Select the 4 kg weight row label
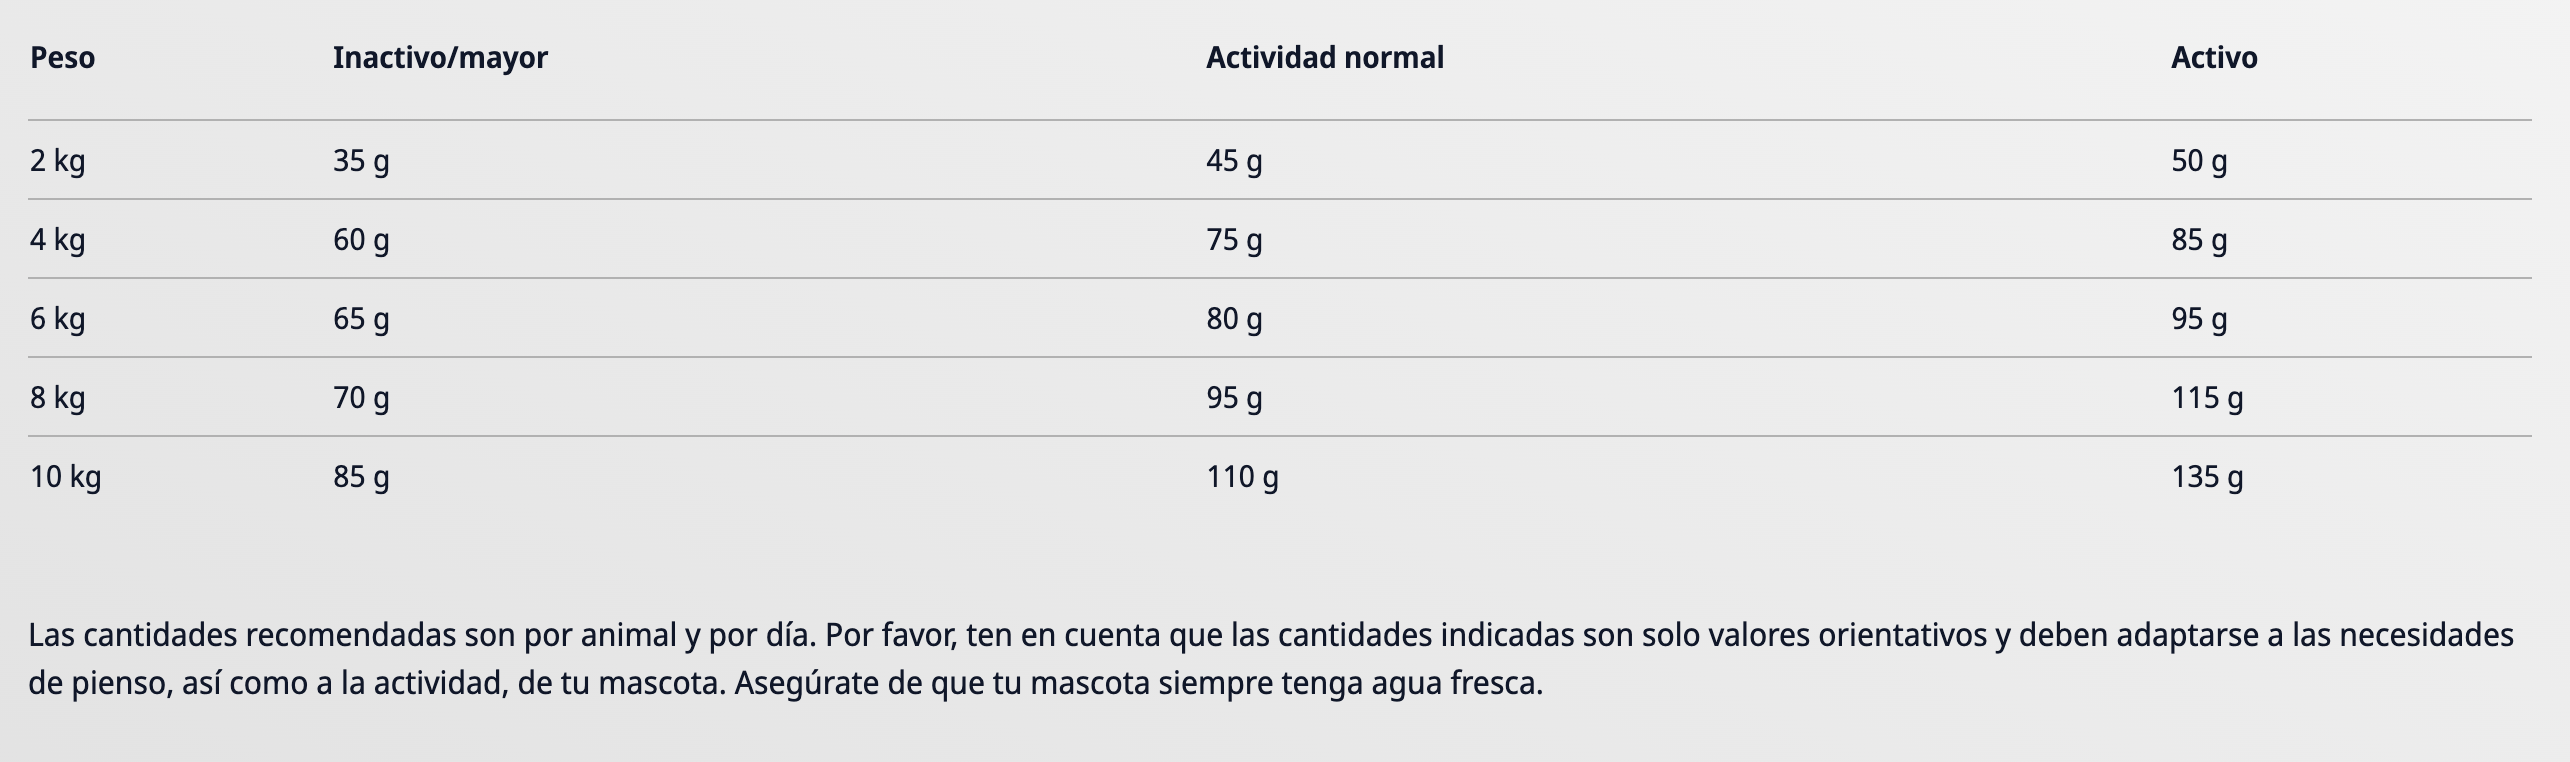Screen dimensions: 2570x762 pyautogui.click(x=57, y=240)
